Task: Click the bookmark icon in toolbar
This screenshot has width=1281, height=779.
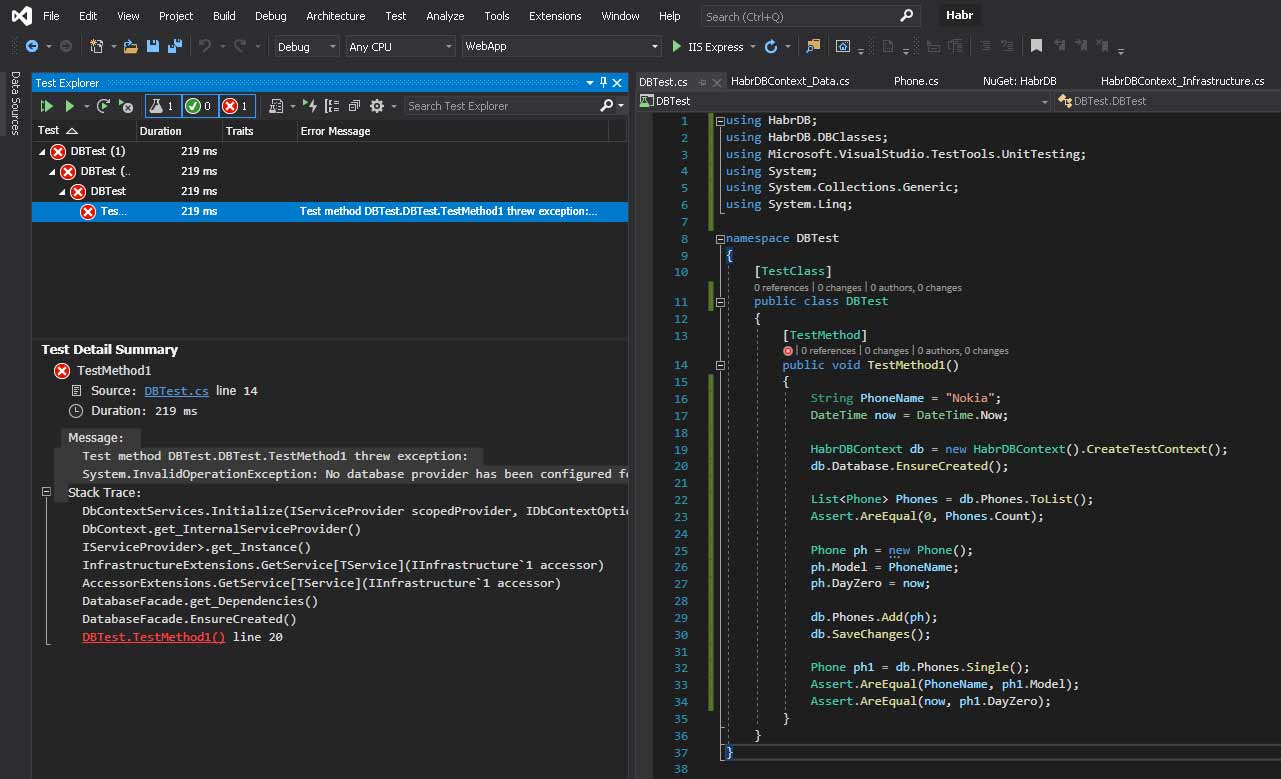Action: click(x=1036, y=46)
